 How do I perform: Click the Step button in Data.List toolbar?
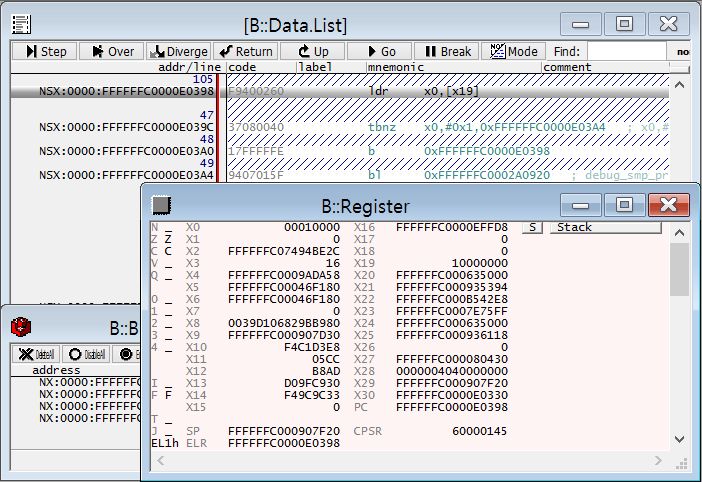click(45, 51)
